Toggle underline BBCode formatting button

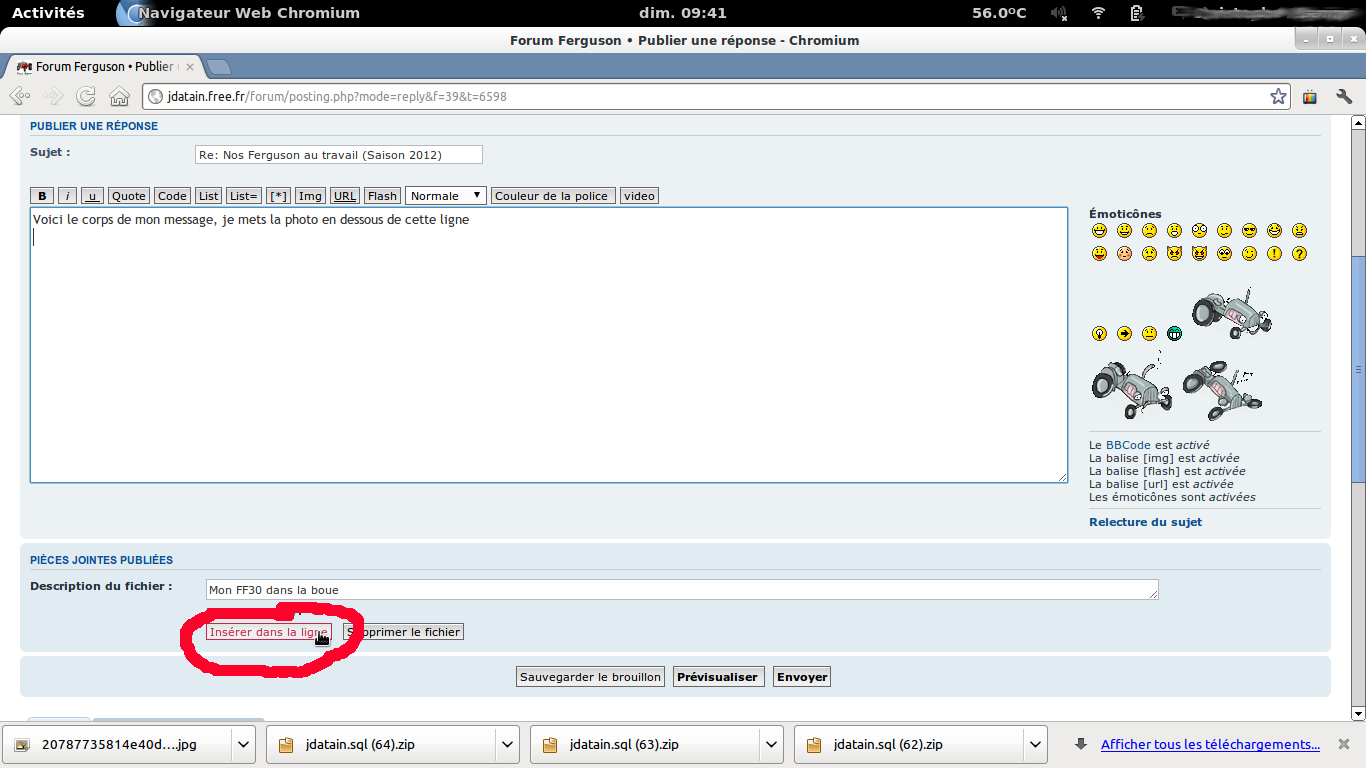(x=93, y=196)
